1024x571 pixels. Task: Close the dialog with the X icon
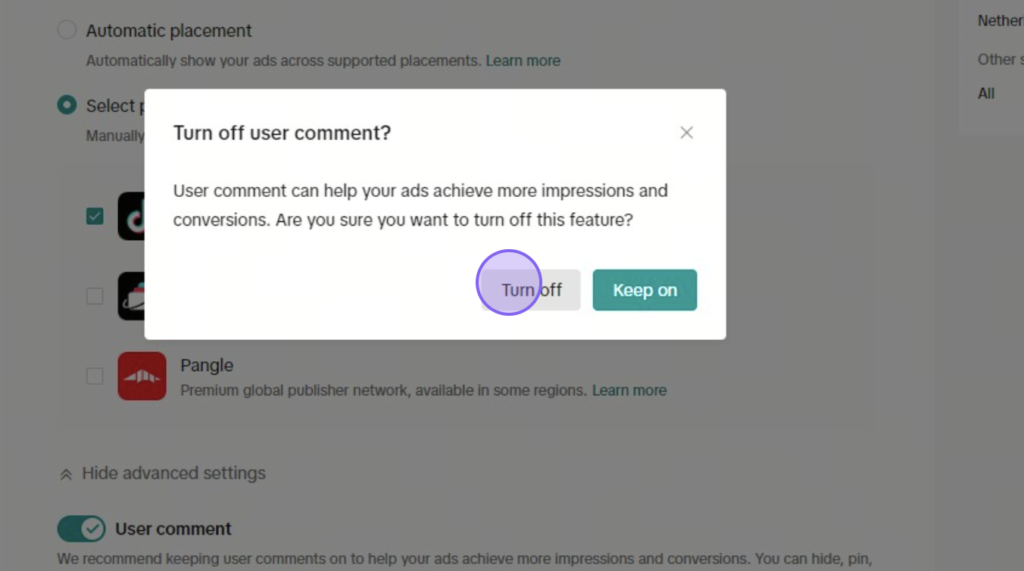(686, 133)
